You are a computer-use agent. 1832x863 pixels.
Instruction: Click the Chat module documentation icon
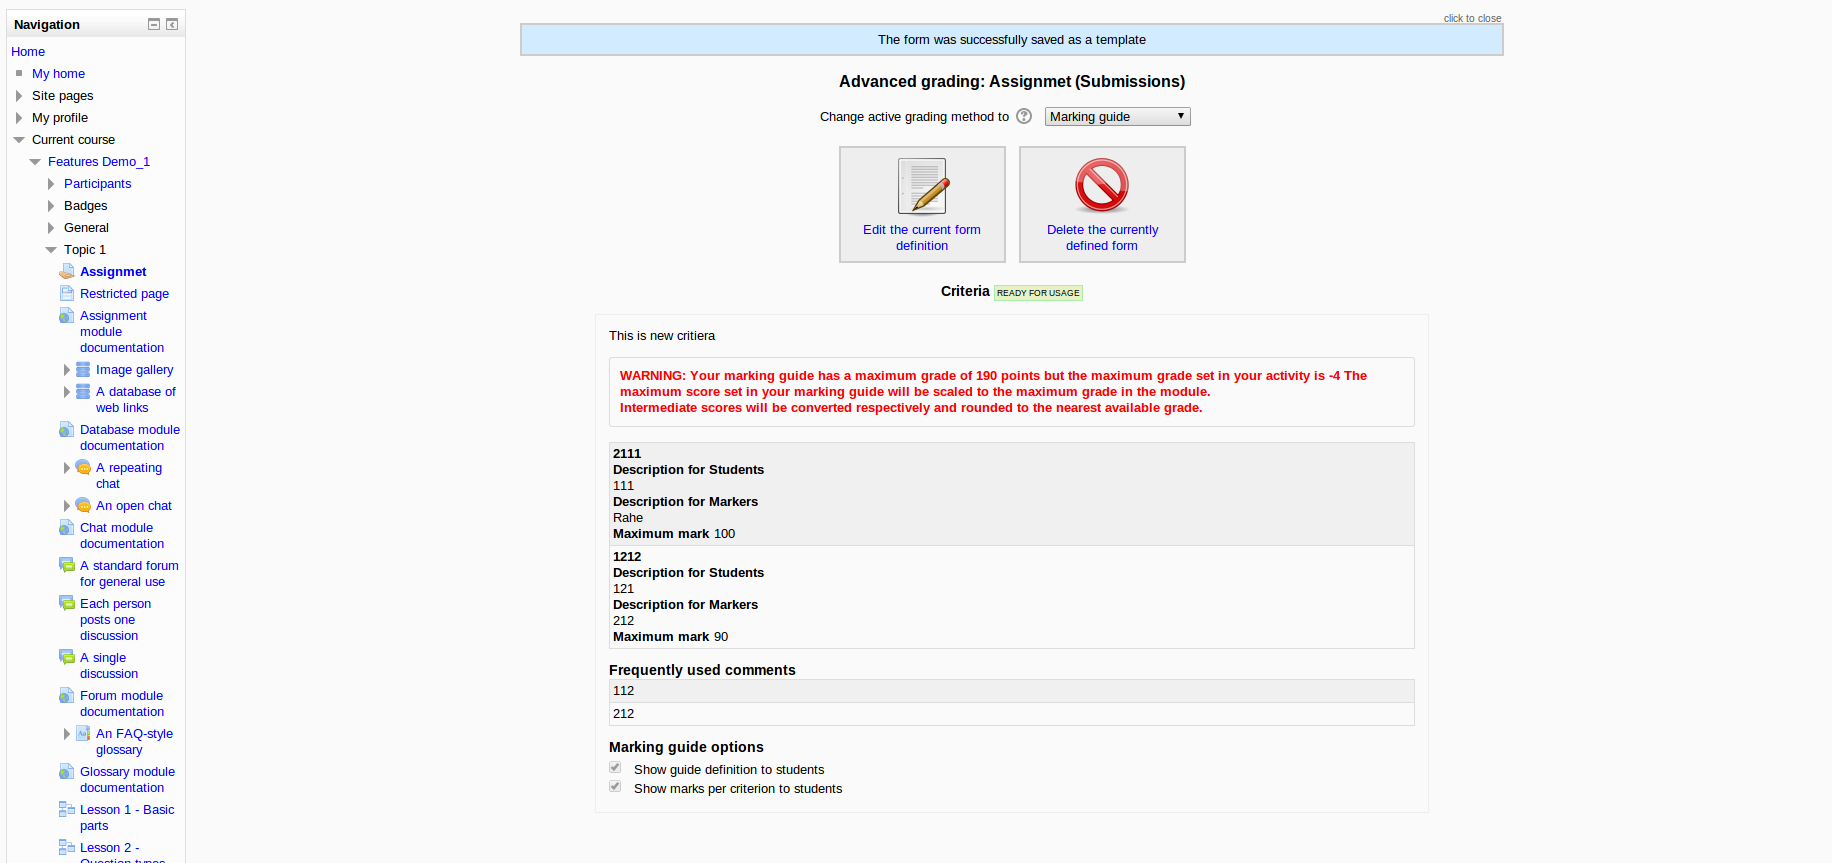click(x=67, y=527)
